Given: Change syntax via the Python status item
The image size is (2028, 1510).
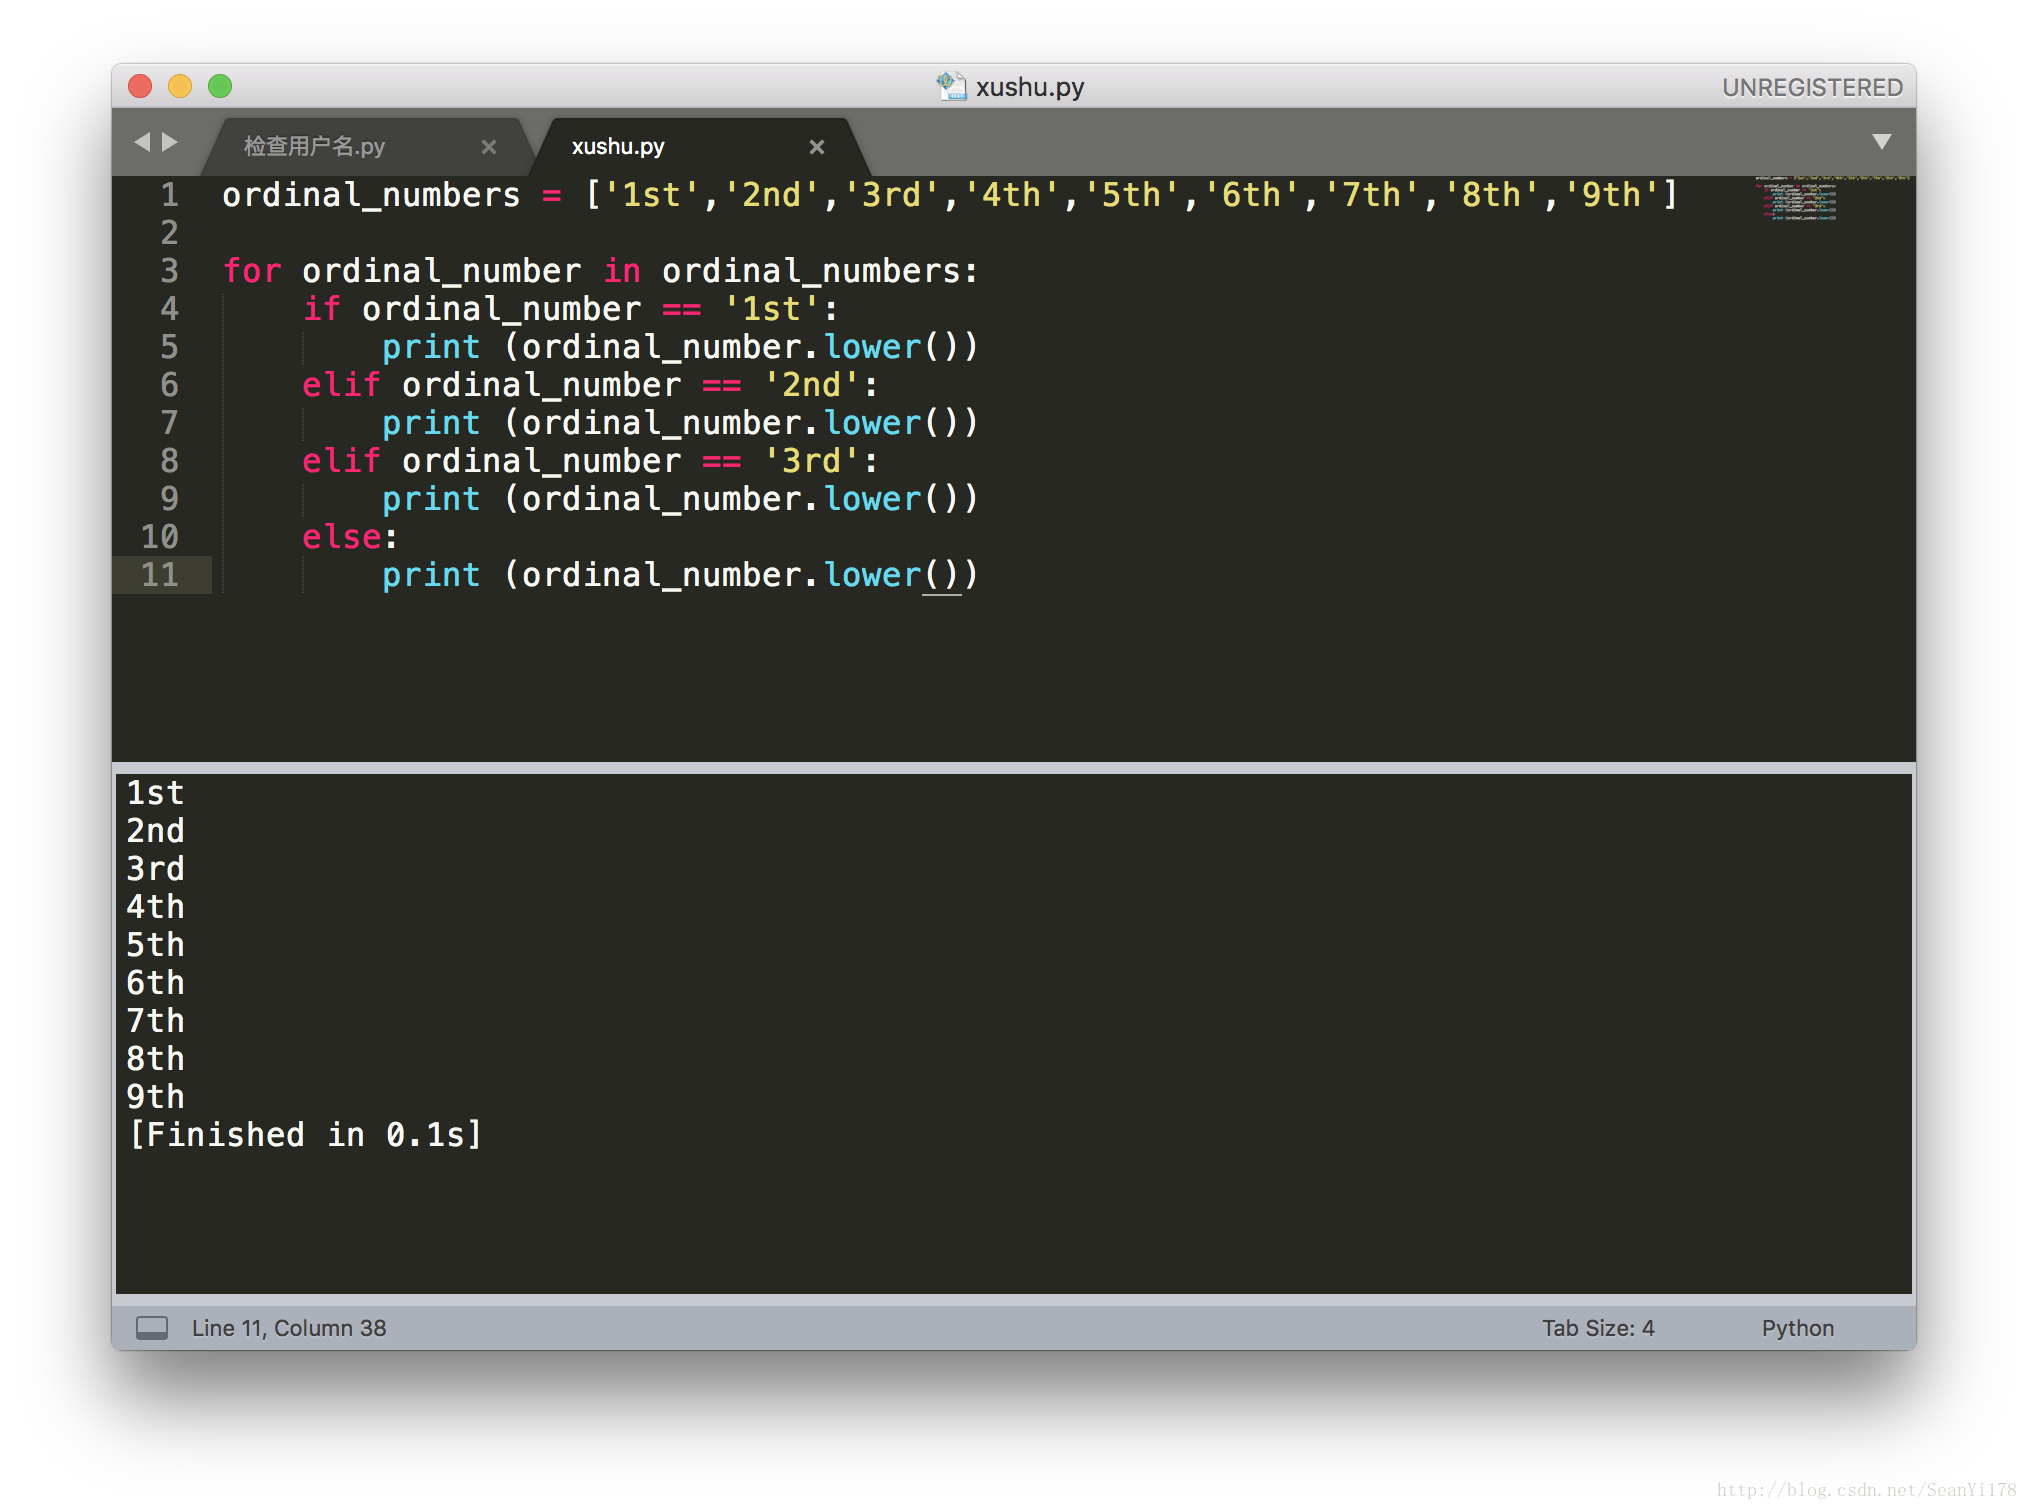Looking at the screenshot, I should click(1797, 1328).
